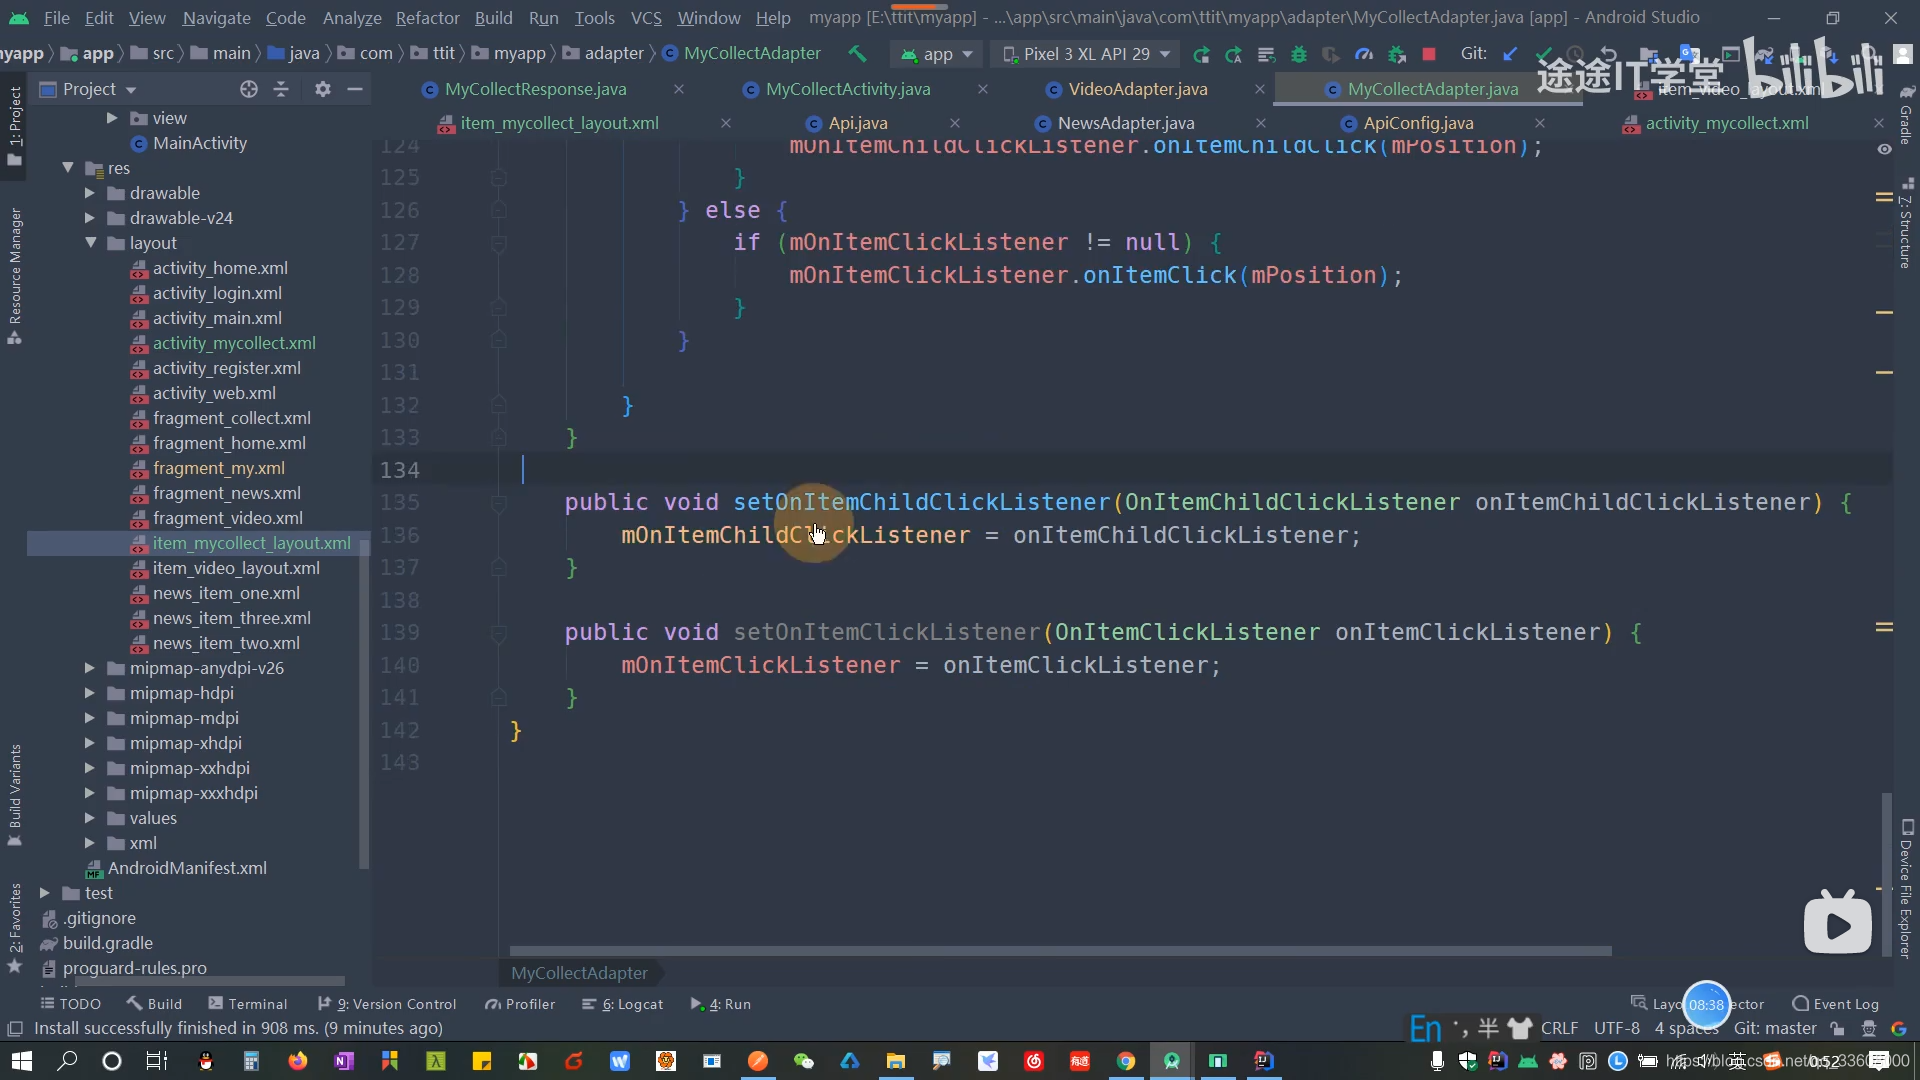The image size is (1920, 1080).
Task: Open the Resource Manager side panel
Action: pos(14,275)
